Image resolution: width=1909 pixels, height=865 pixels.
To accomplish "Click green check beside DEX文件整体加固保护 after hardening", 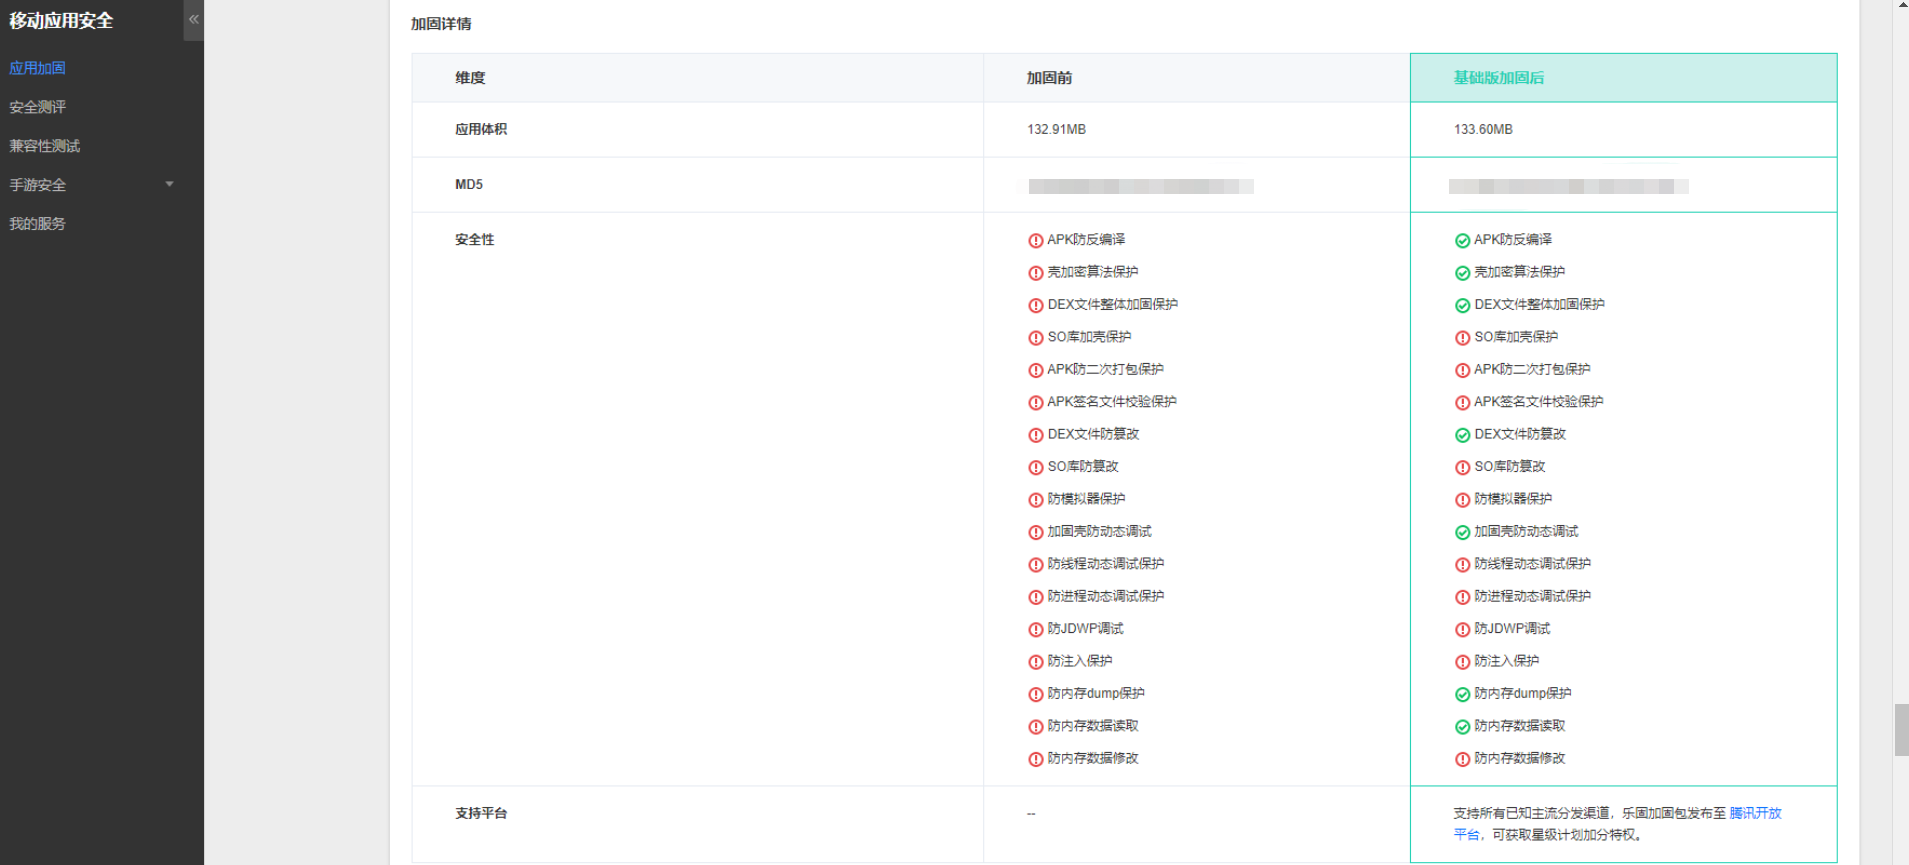I will click(1462, 306).
